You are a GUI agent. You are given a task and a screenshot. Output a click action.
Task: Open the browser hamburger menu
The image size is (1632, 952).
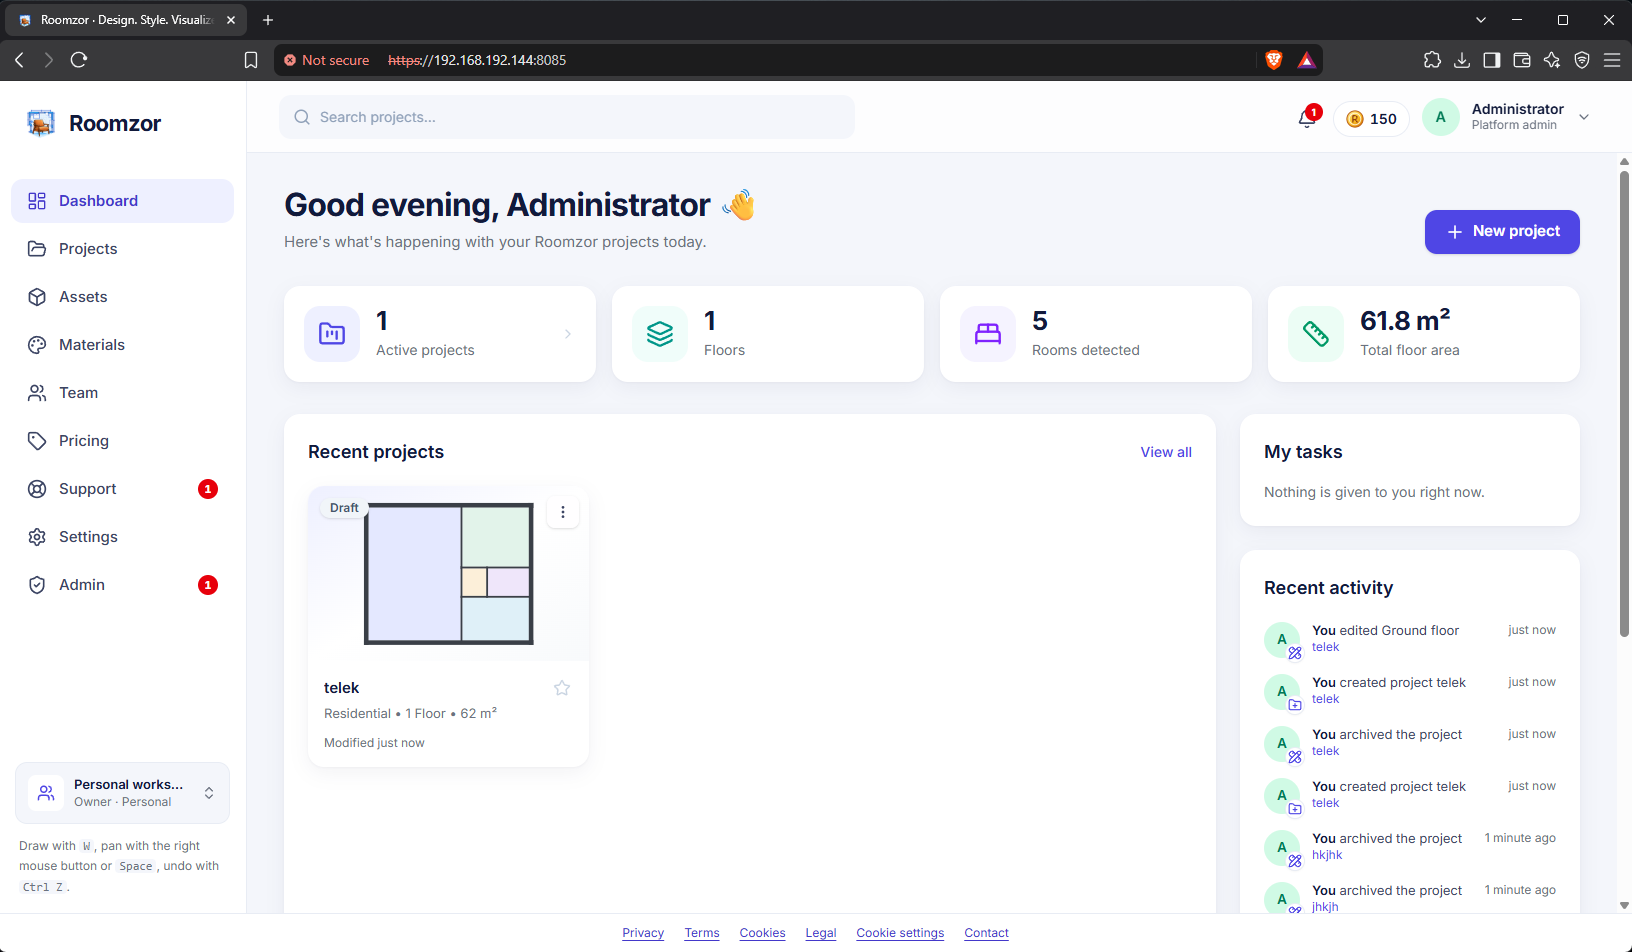coord(1612,60)
